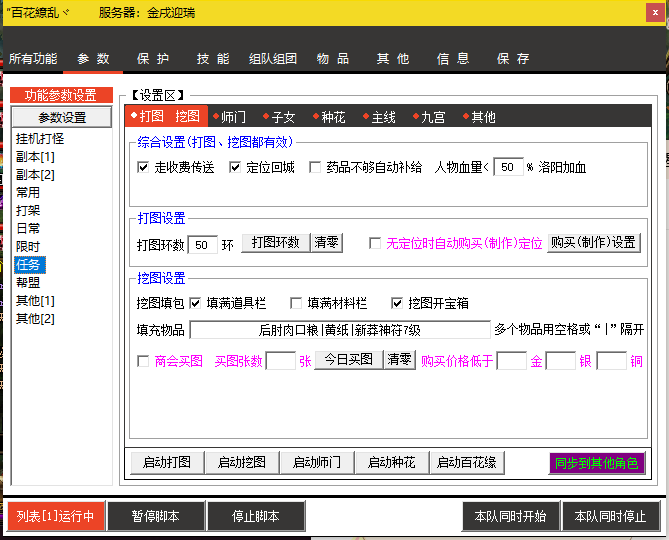Viewport: 669px width, 540px height.
Task: Click the 打图环数 button
Action: click(276, 243)
